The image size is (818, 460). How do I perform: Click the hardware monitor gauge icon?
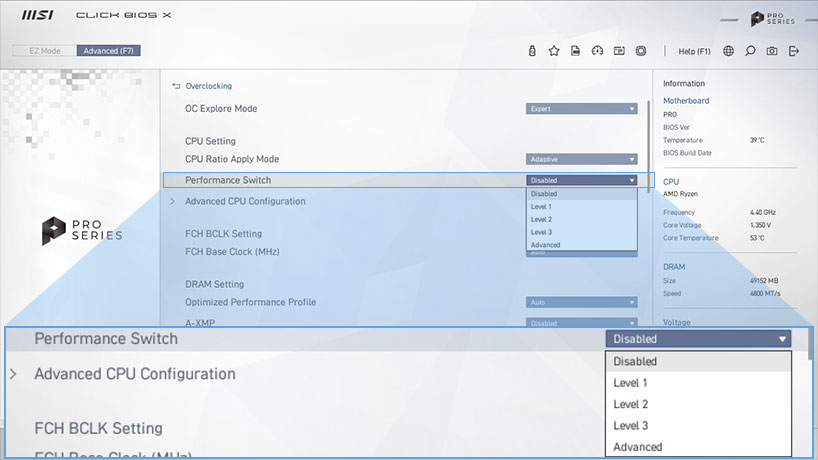coord(598,51)
